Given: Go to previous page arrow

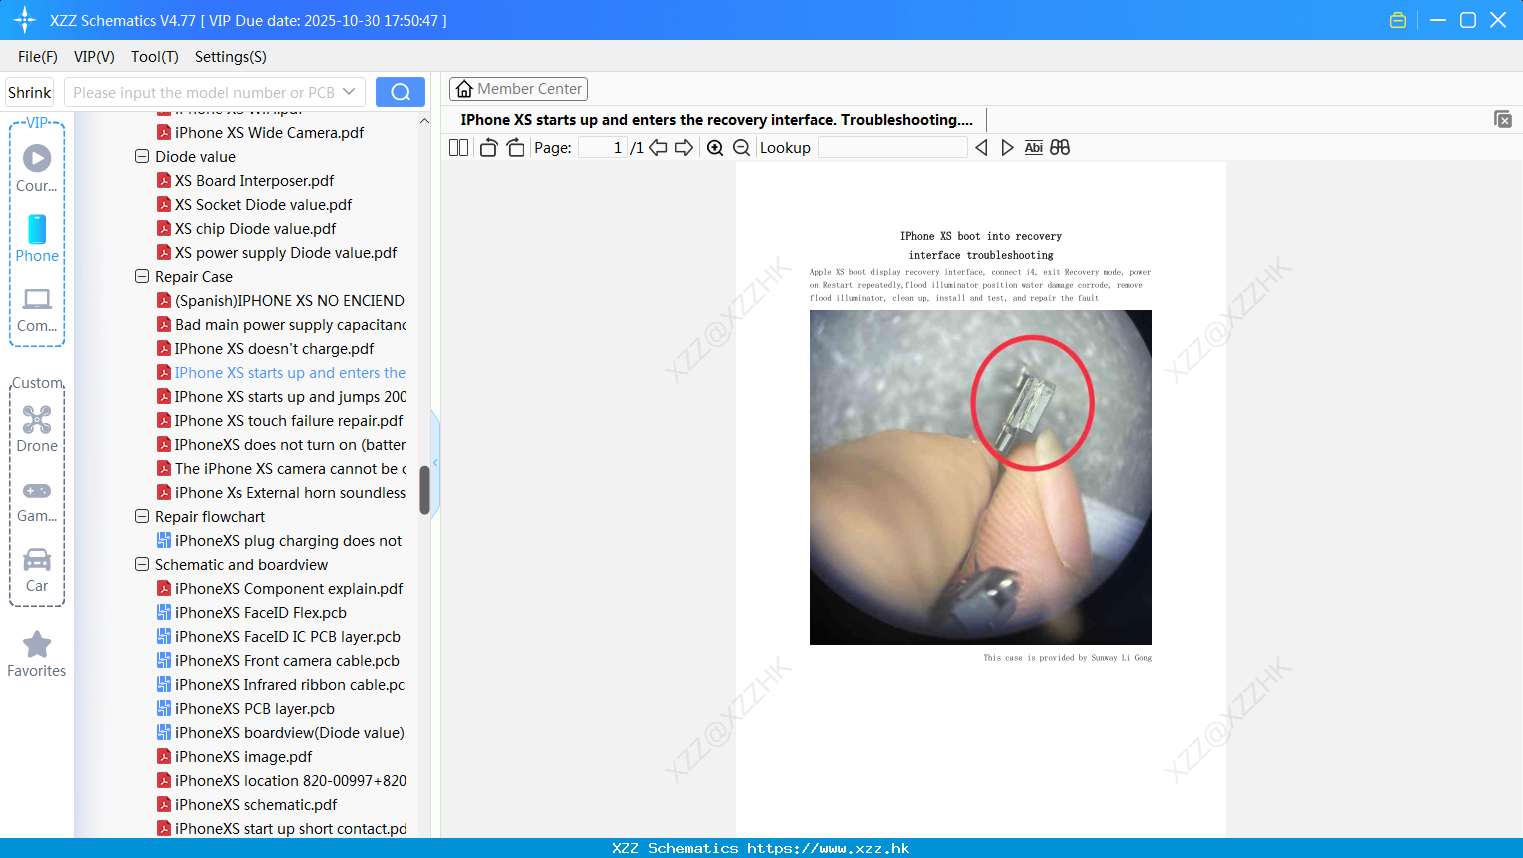Looking at the screenshot, I should click(x=658, y=148).
